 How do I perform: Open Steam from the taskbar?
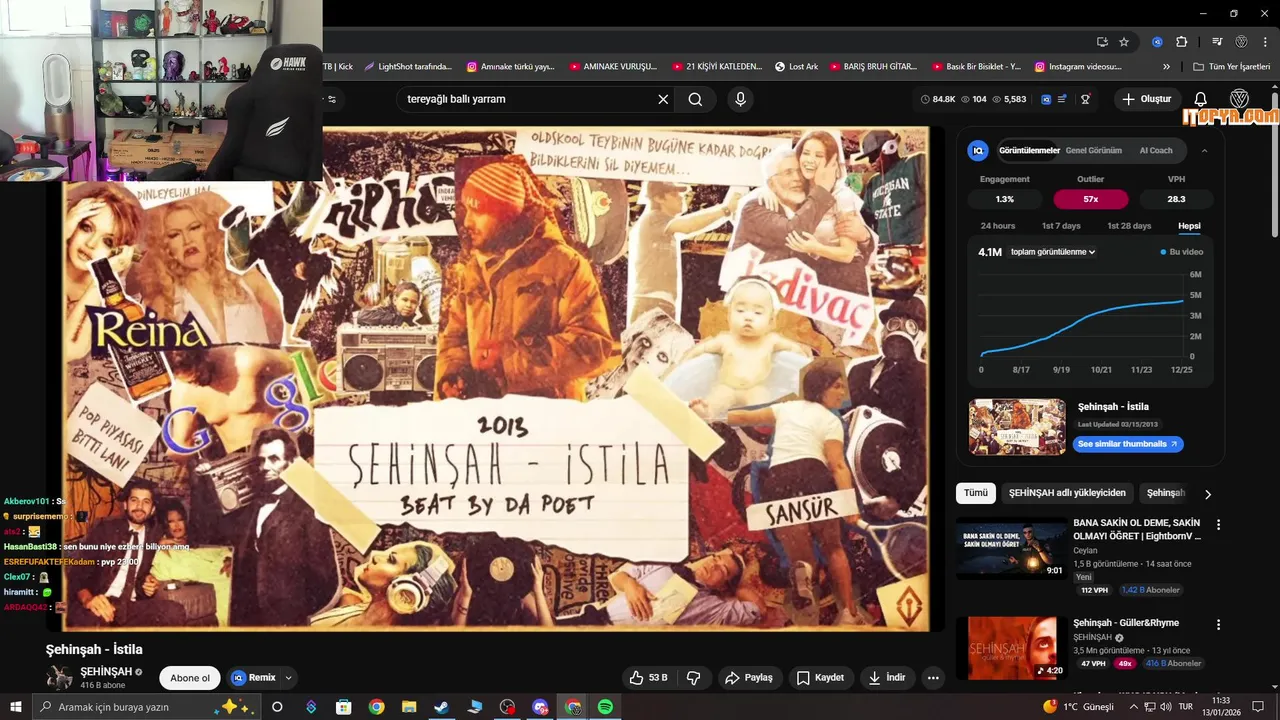click(441, 707)
